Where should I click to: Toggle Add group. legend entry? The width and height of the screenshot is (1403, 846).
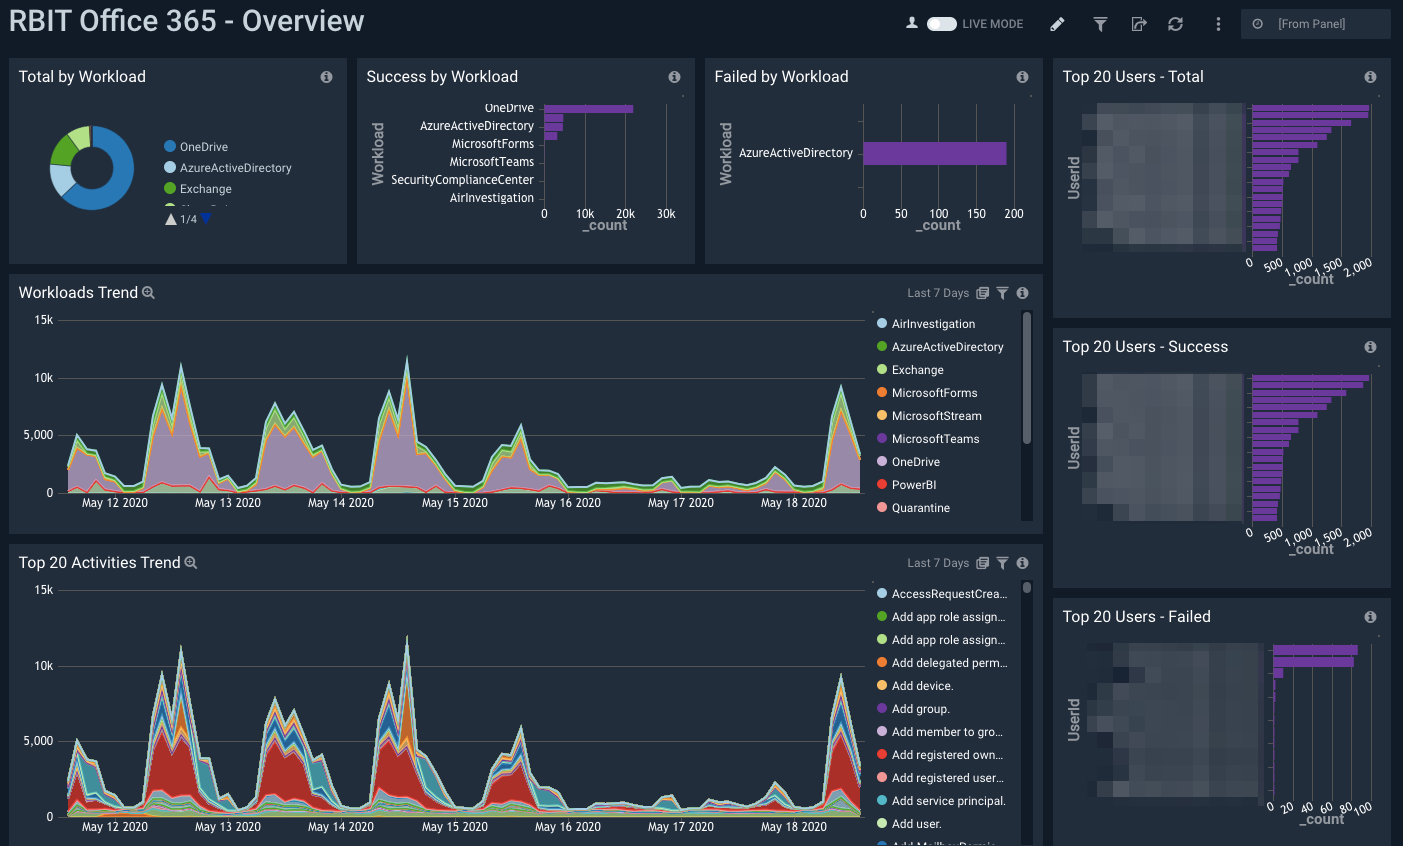[x=913, y=709]
